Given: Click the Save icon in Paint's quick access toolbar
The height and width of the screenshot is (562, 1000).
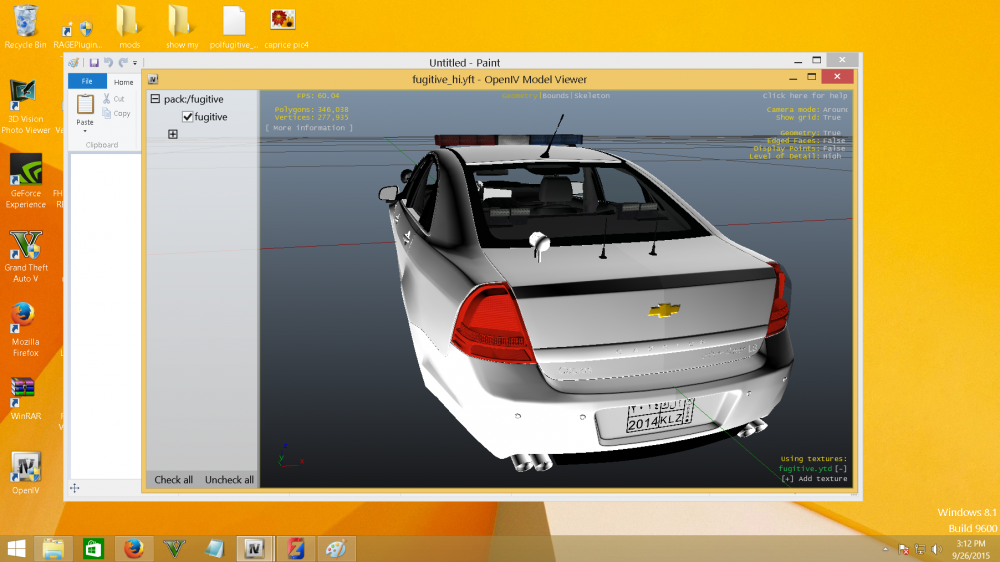Looking at the screenshot, I should pos(94,63).
